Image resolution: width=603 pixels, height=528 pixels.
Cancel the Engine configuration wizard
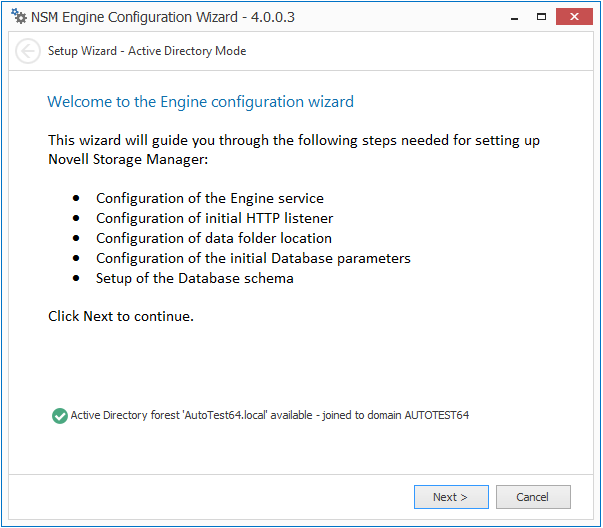(x=532, y=497)
